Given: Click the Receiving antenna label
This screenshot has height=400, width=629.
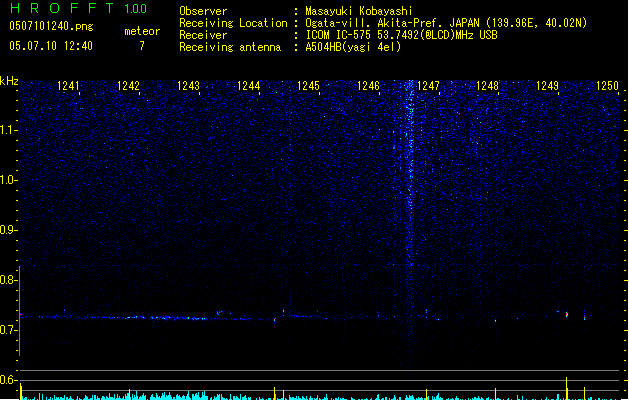Looking at the screenshot, I should click(x=230, y=47).
